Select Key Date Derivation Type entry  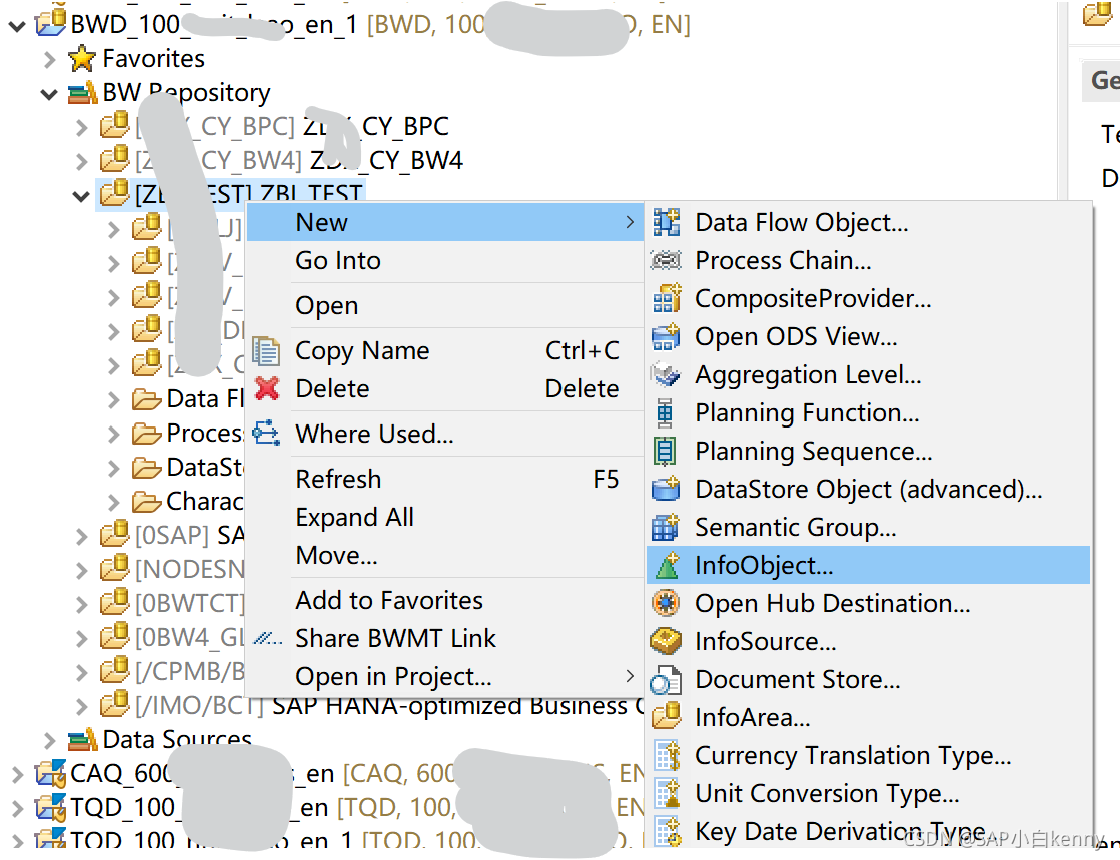pyautogui.click(x=869, y=831)
